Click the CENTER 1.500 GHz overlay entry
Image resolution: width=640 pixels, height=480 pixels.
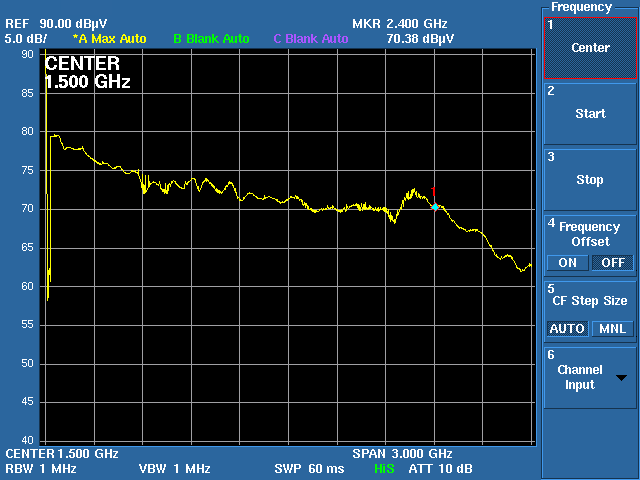87,73
